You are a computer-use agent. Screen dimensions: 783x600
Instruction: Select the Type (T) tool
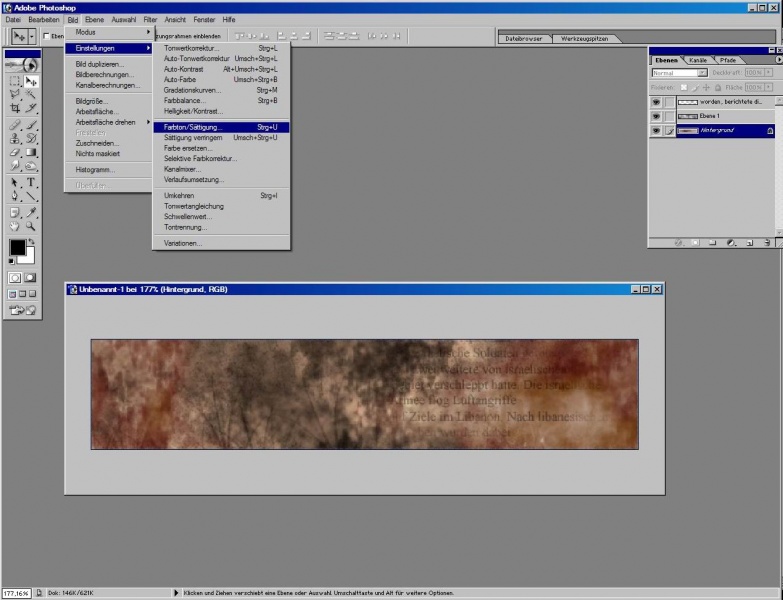pyautogui.click(x=31, y=182)
